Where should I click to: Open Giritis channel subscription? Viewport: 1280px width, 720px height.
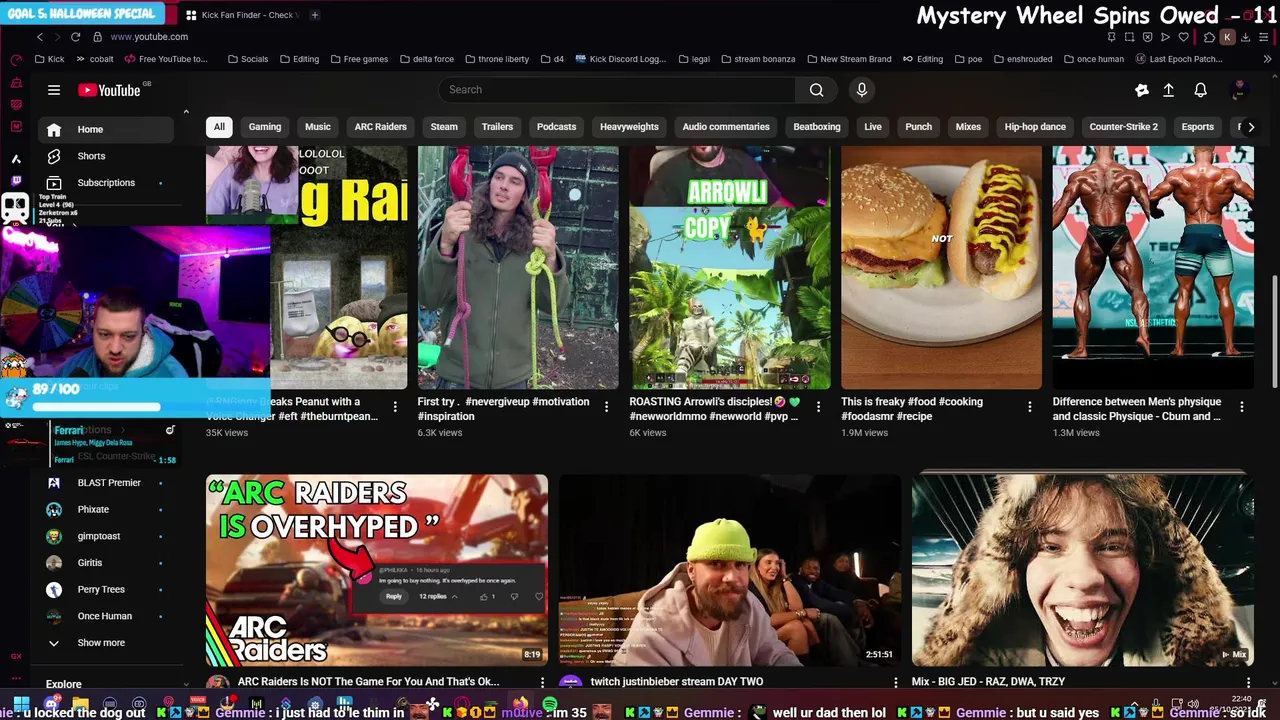pos(106,563)
